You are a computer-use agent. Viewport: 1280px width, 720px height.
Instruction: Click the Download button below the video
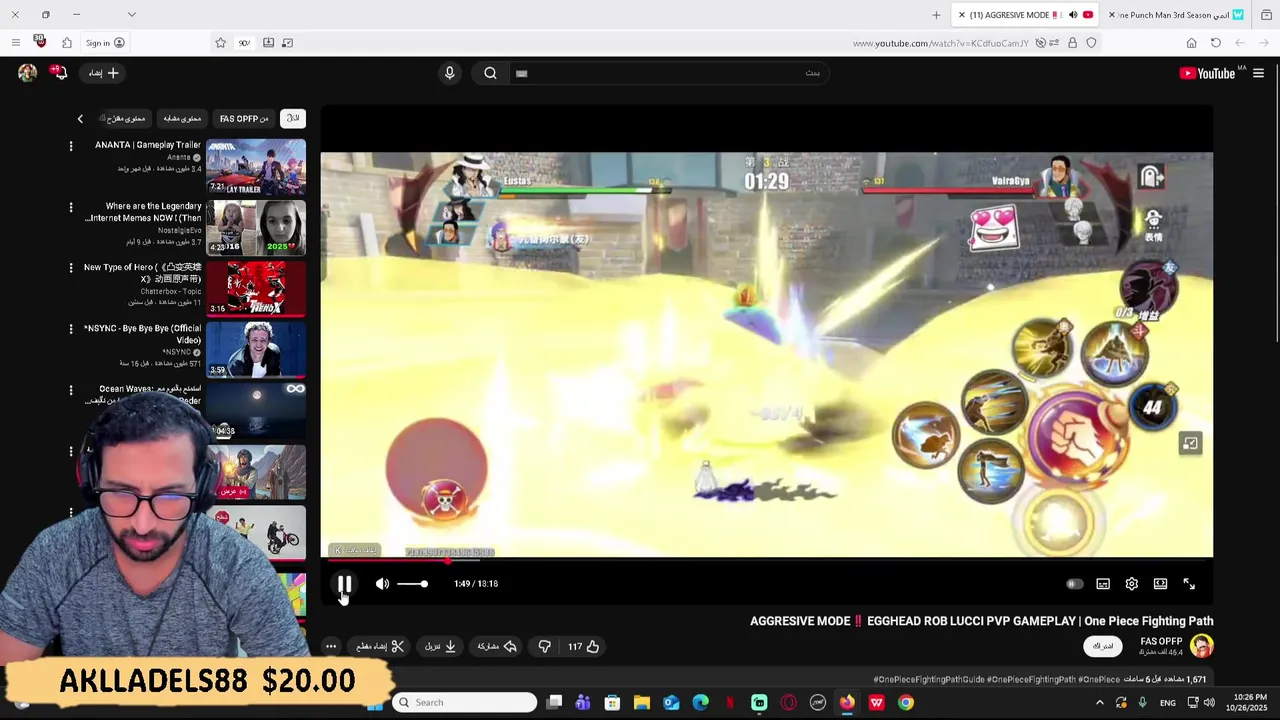[440, 647]
